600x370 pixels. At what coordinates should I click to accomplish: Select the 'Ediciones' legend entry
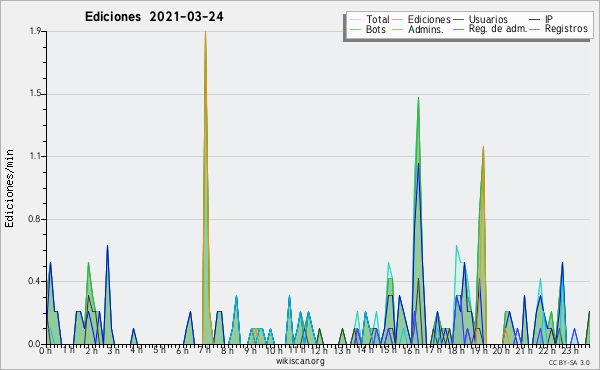pos(429,19)
